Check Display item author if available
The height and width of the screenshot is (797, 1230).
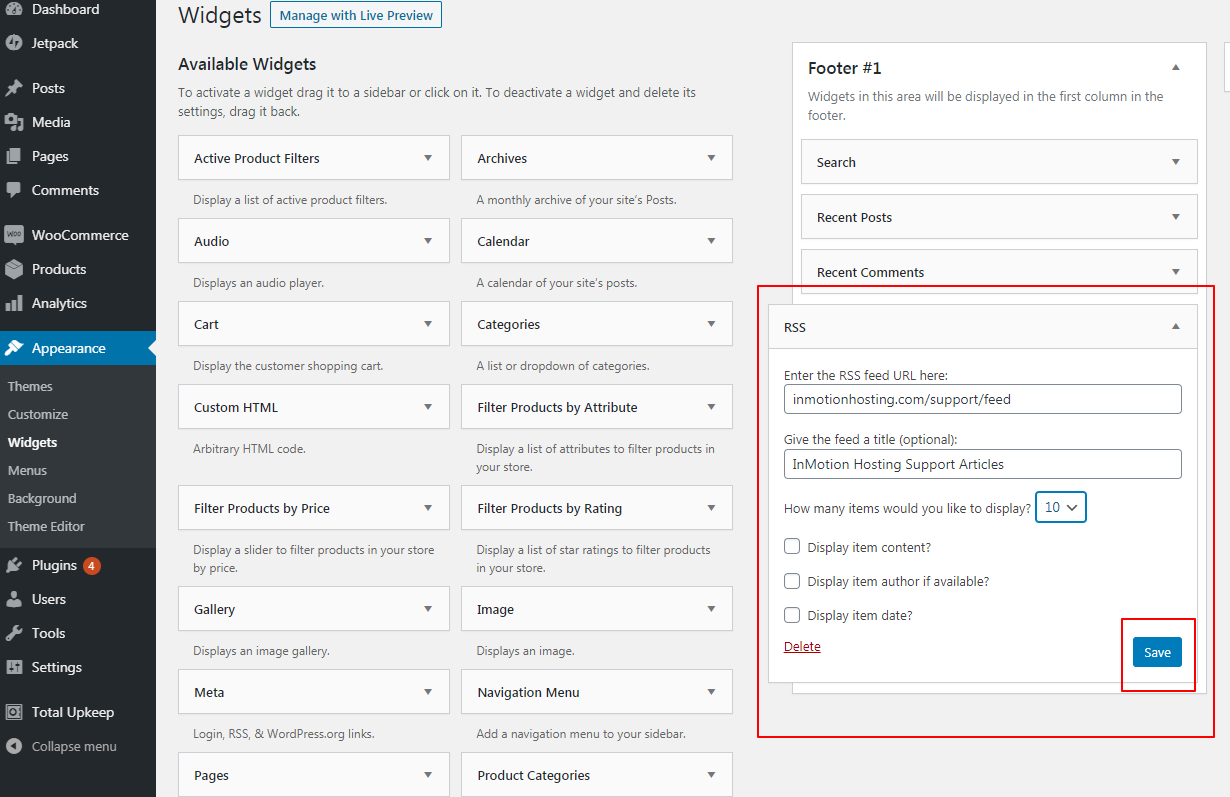coord(792,581)
